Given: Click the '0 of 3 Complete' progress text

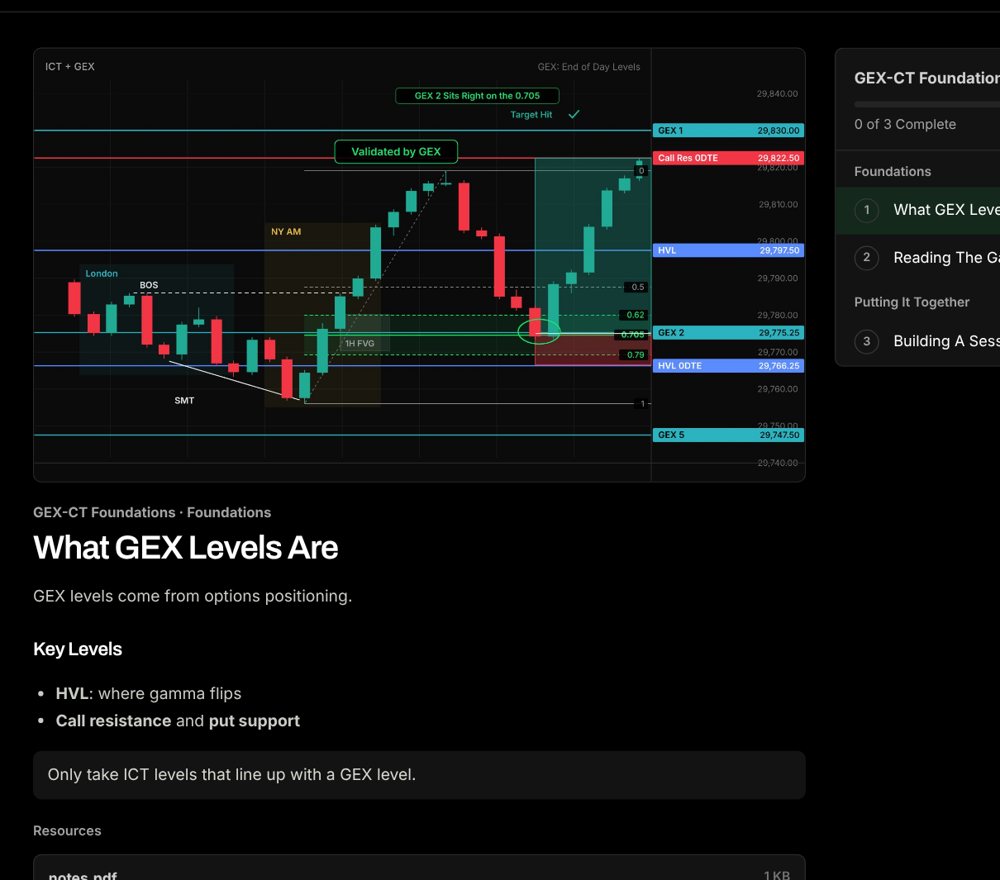Looking at the screenshot, I should [x=905, y=124].
